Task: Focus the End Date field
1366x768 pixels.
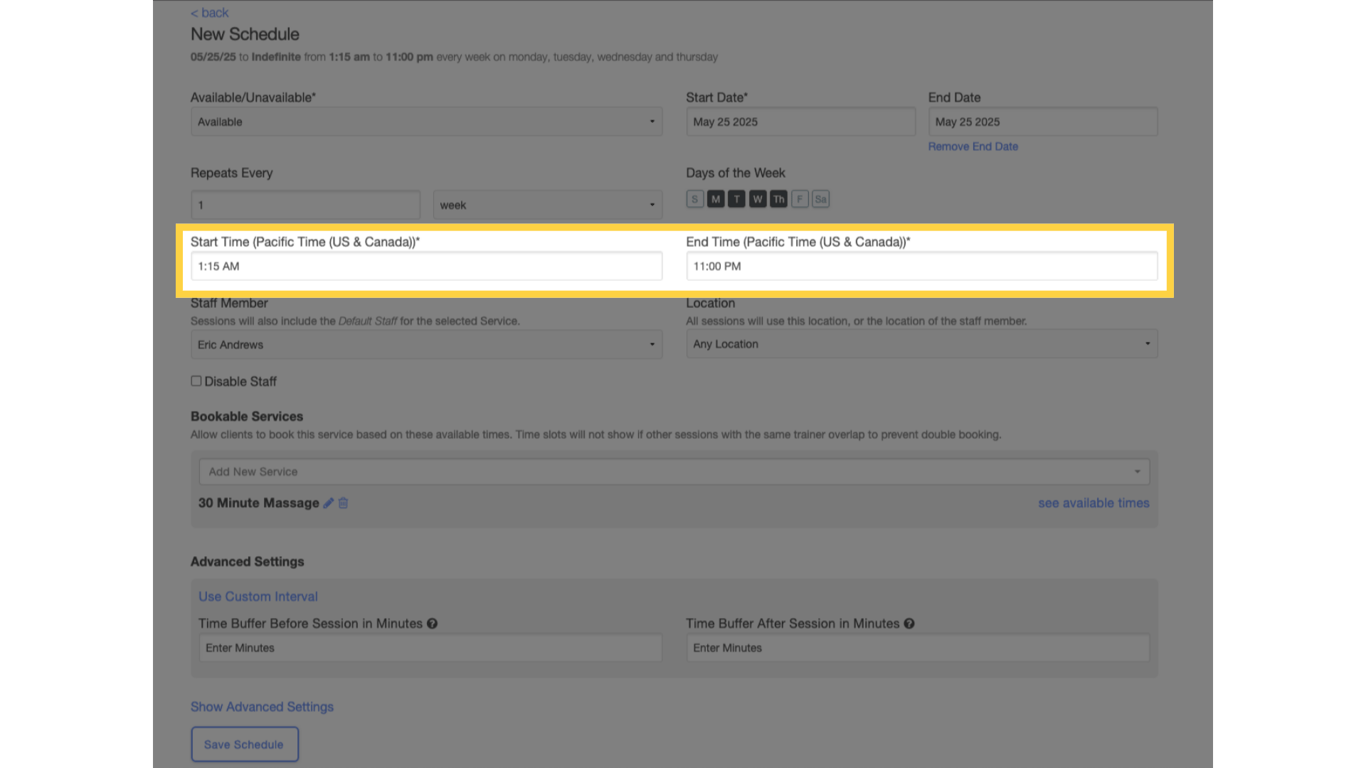Action: point(1043,122)
